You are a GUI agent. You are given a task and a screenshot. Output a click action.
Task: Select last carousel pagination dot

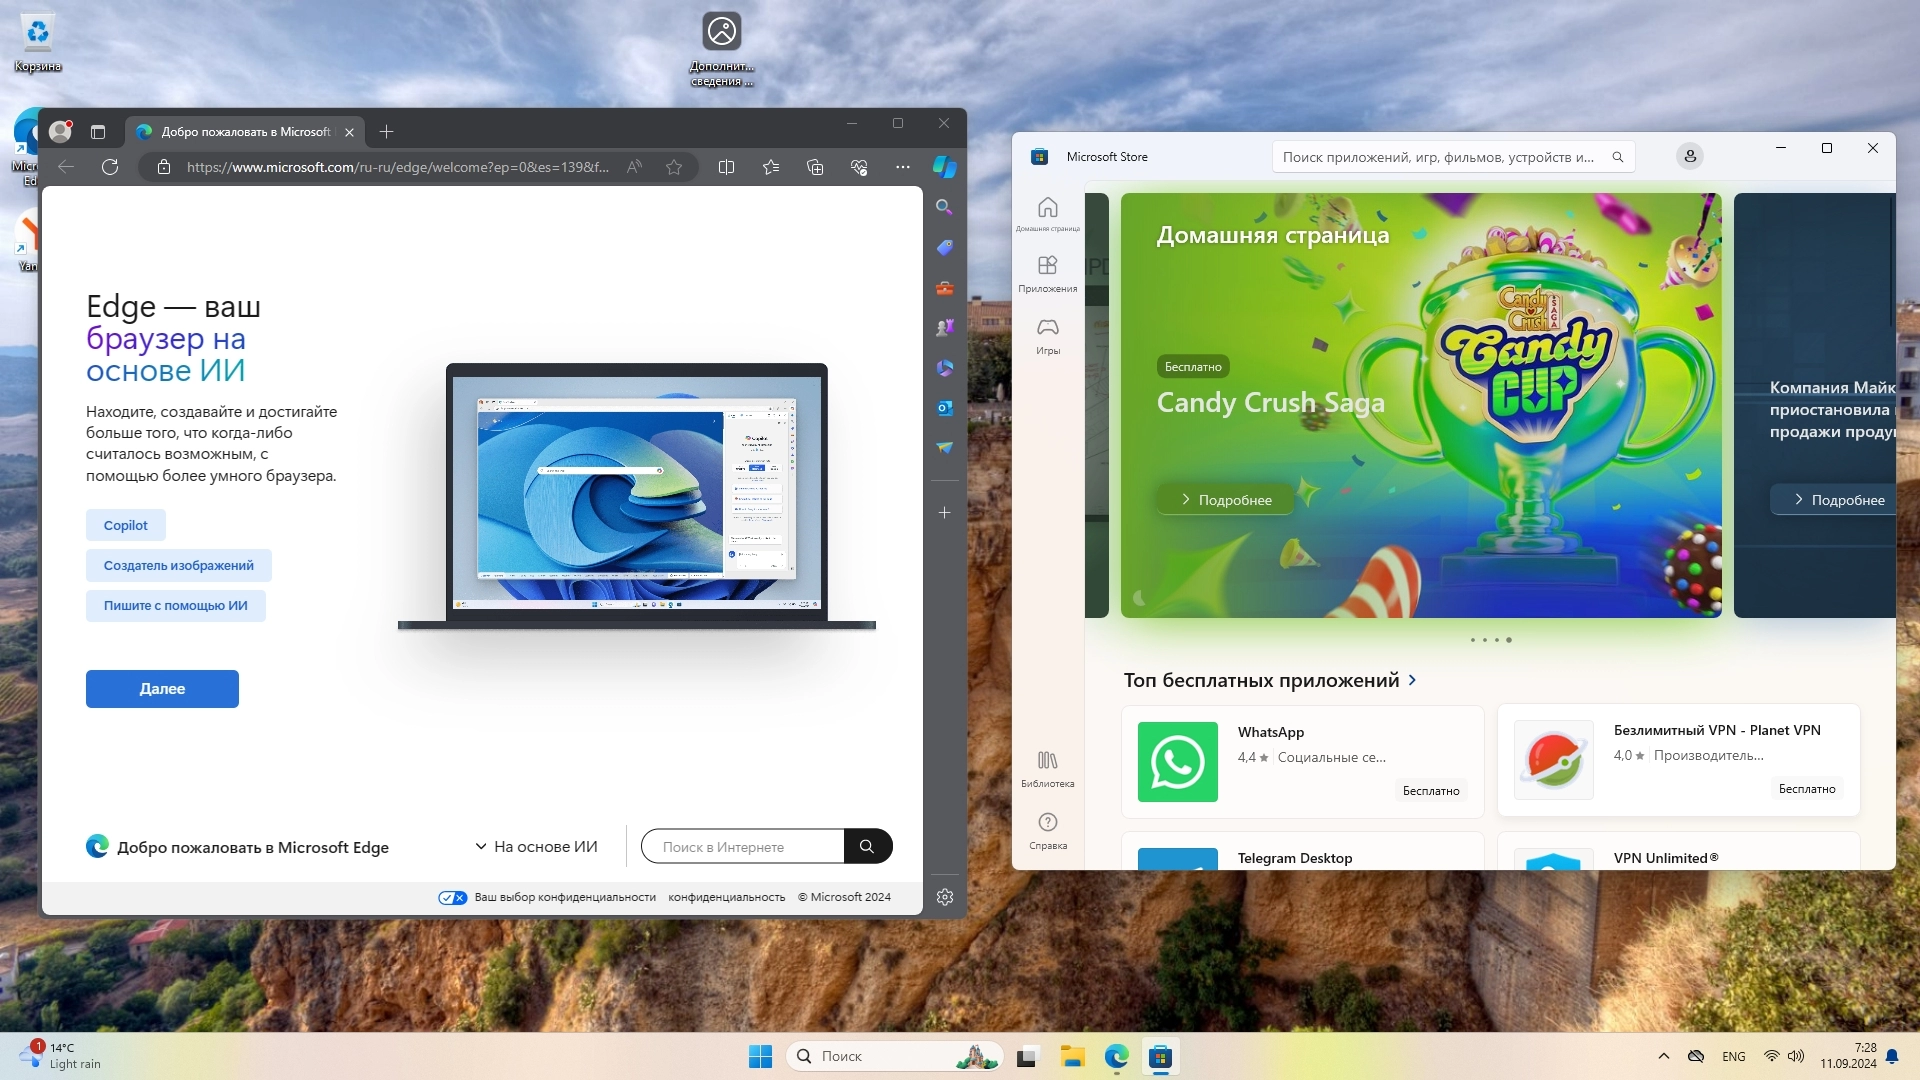coord(1509,640)
